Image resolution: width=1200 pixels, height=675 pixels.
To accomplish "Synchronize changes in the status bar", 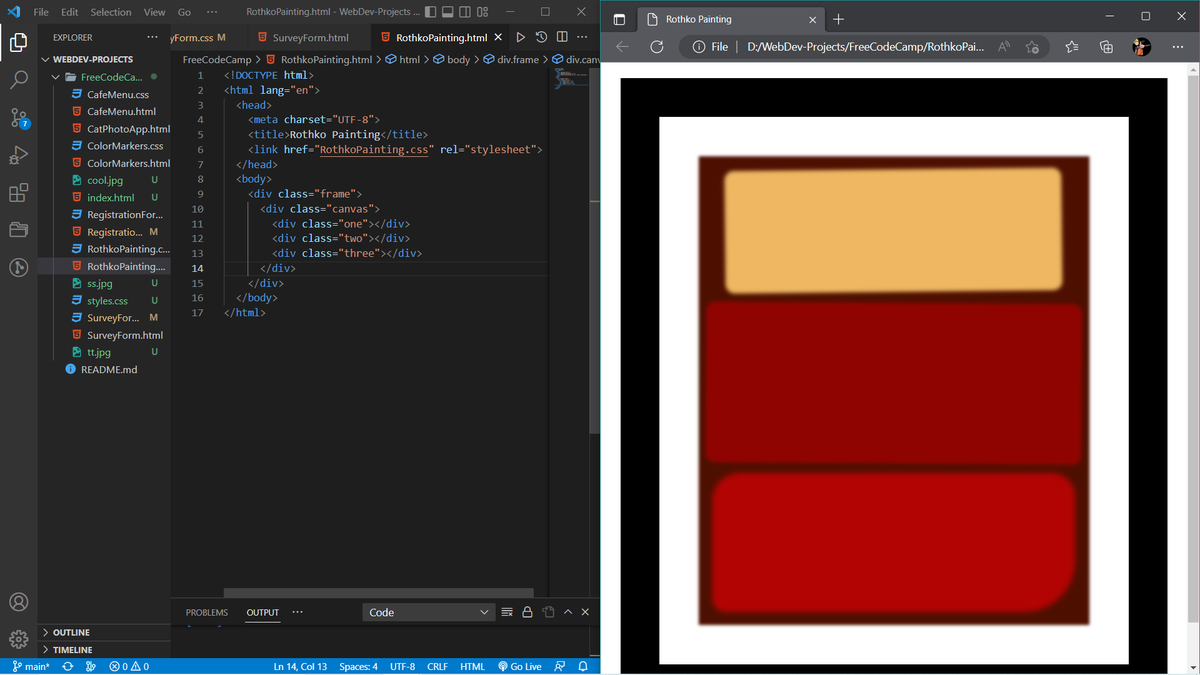I will point(68,666).
